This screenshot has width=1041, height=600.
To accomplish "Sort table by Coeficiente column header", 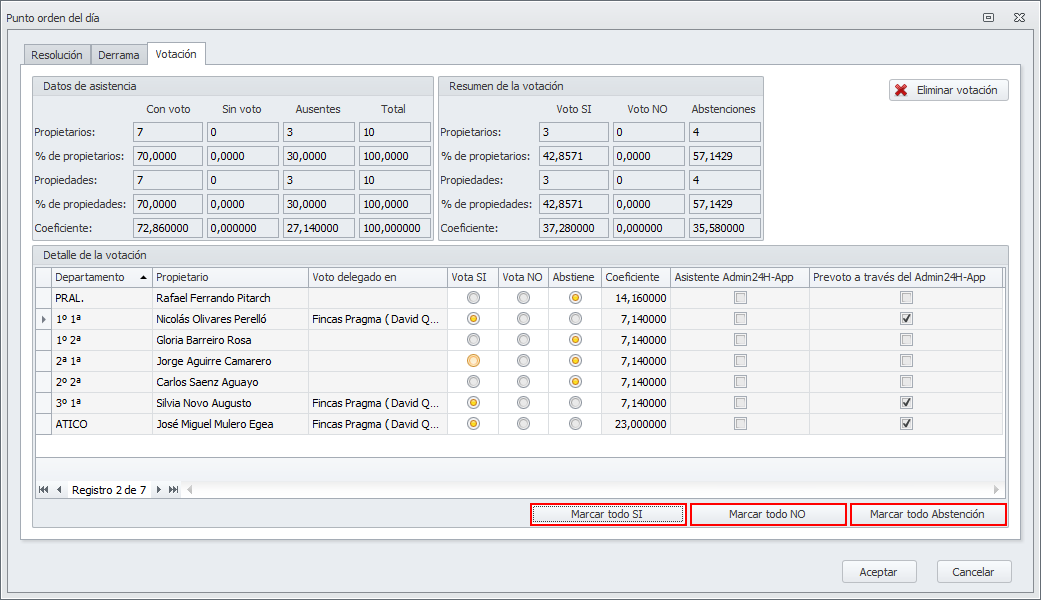I will 632,277.
